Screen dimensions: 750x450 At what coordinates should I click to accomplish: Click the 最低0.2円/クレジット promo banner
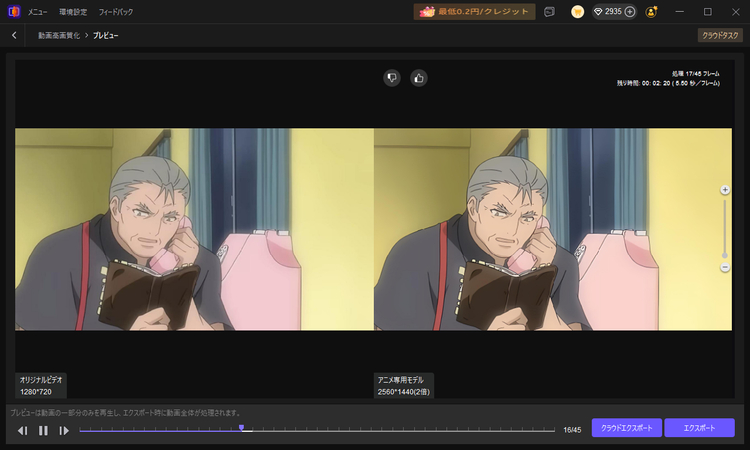[474, 11]
